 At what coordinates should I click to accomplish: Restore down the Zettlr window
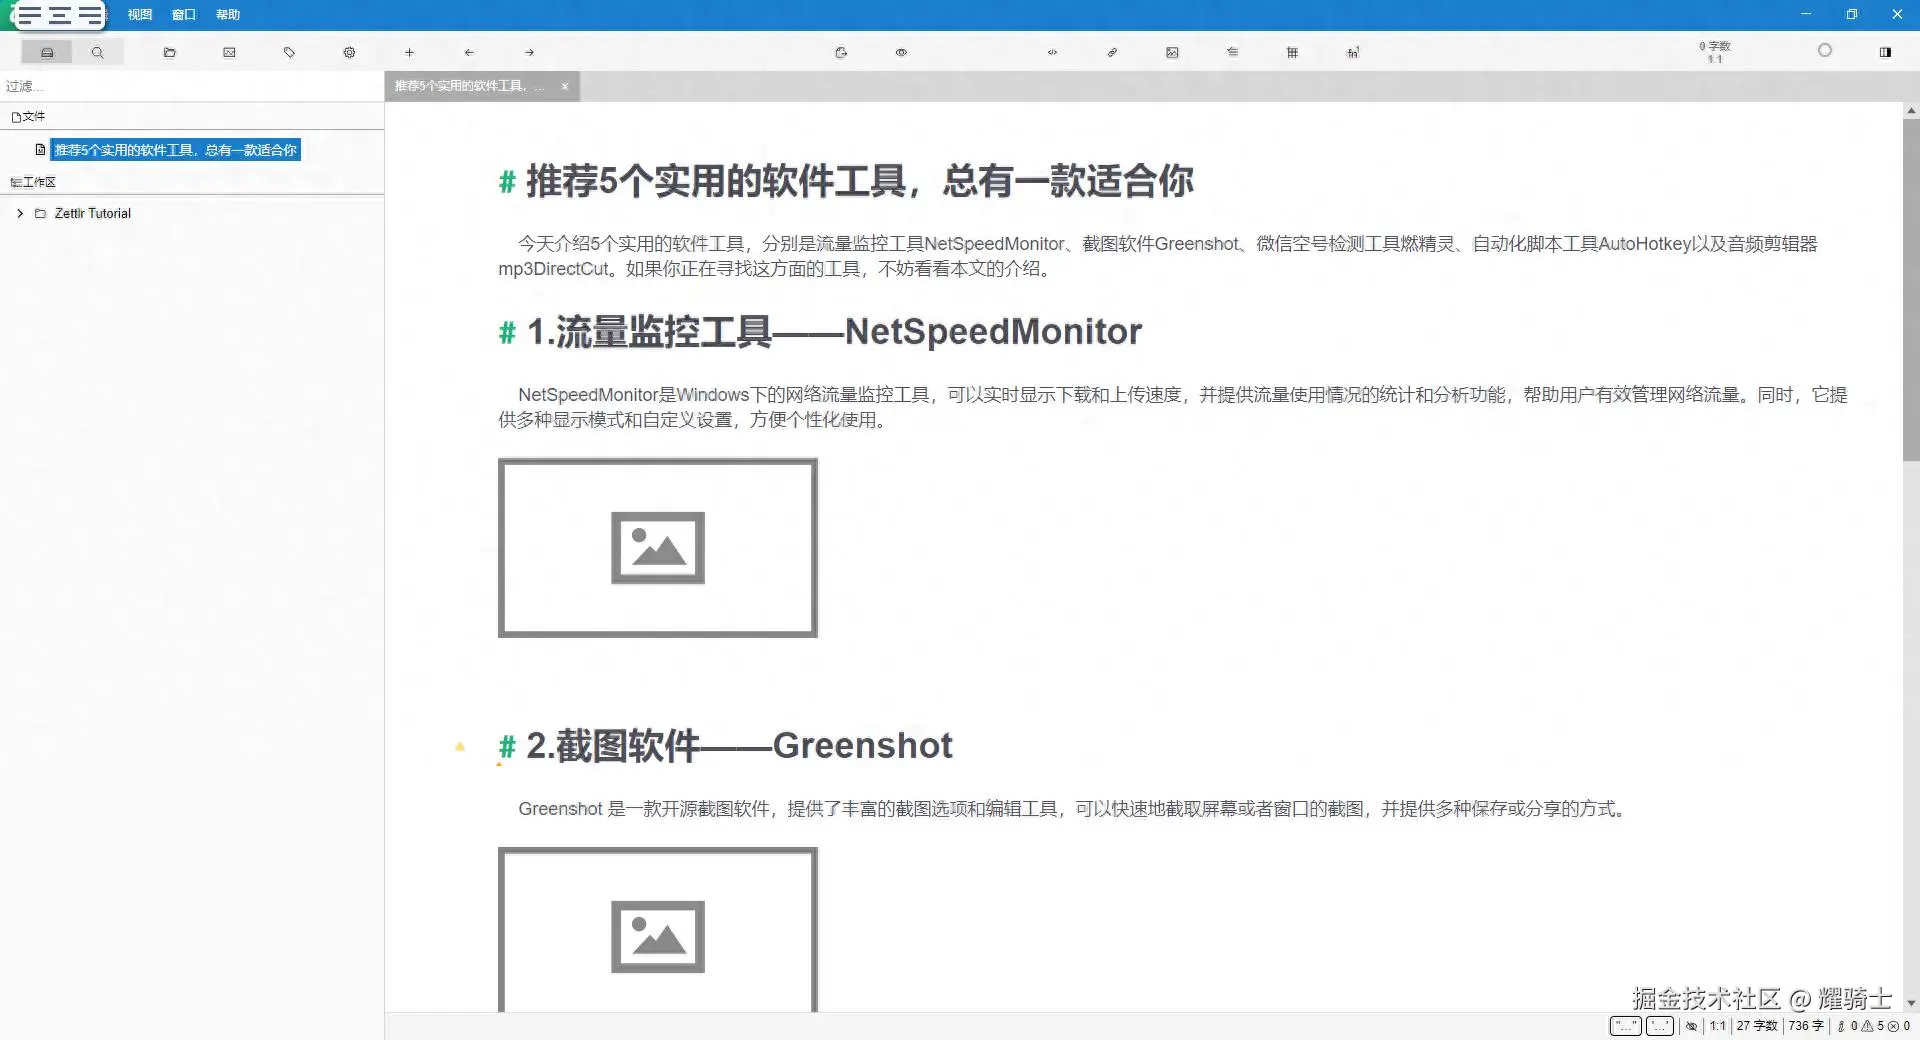pyautogui.click(x=1852, y=14)
